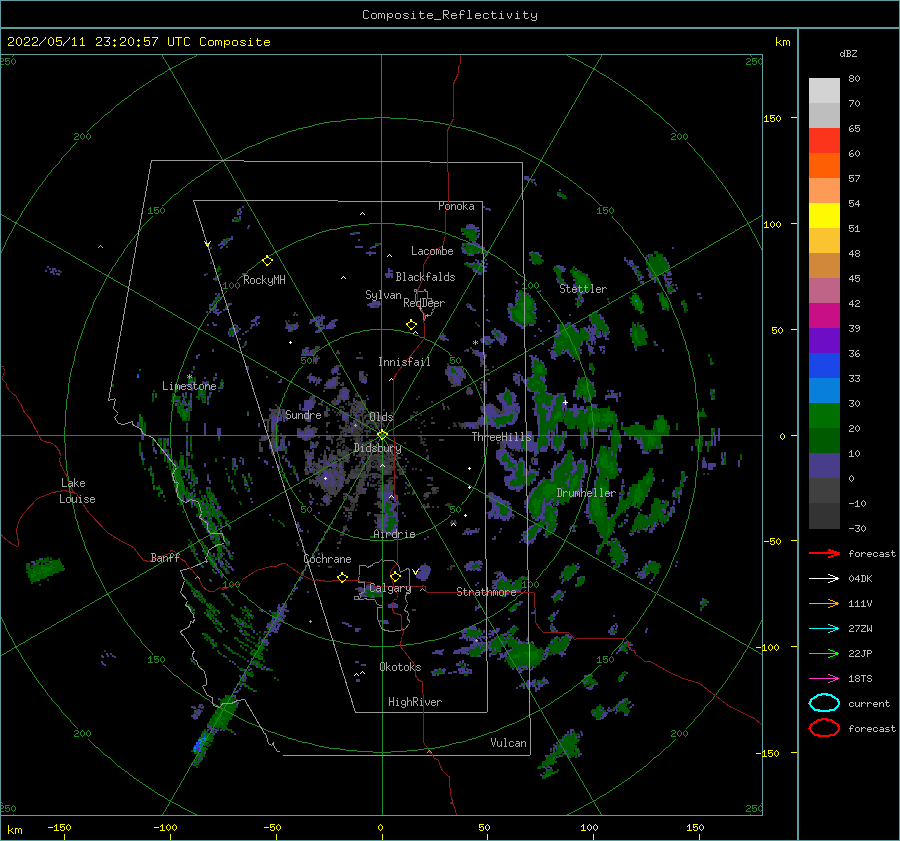Click the RockyMH label

point(264,280)
